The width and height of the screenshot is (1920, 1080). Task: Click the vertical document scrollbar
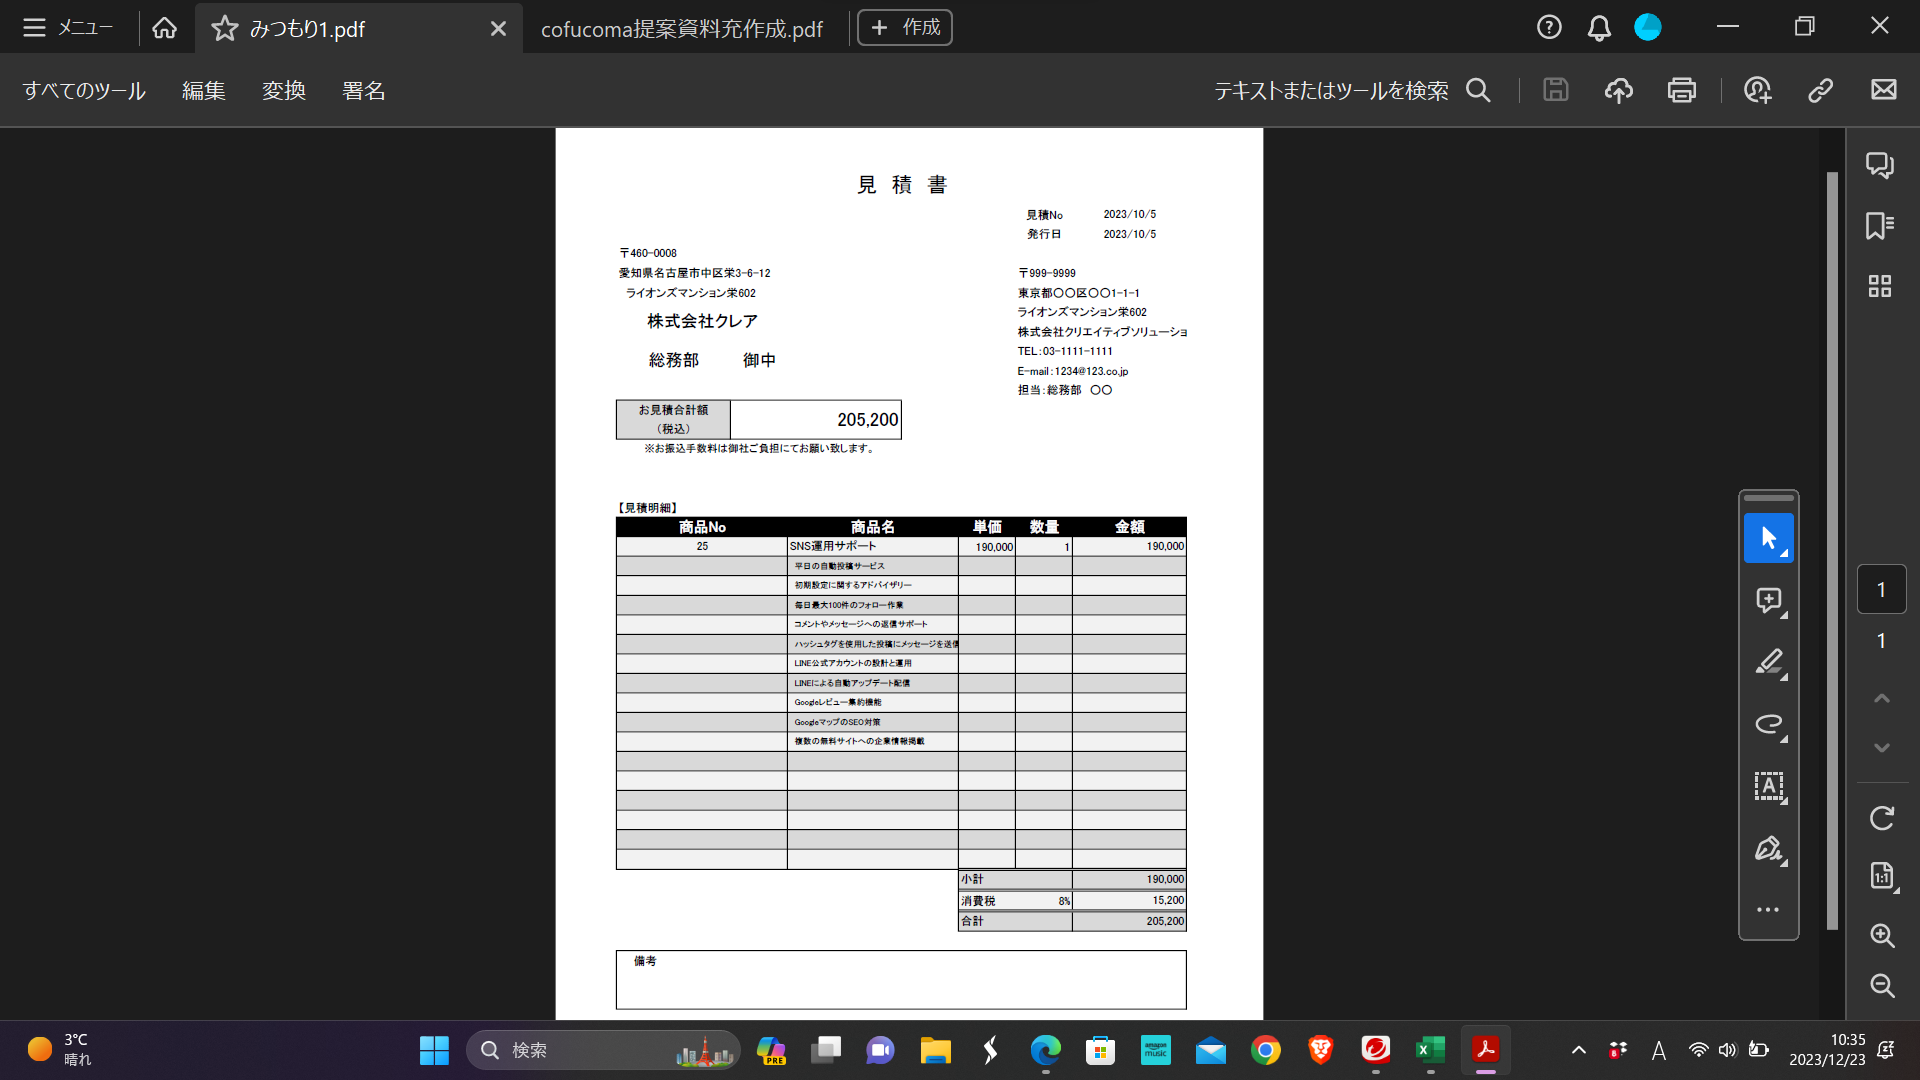(1832, 550)
